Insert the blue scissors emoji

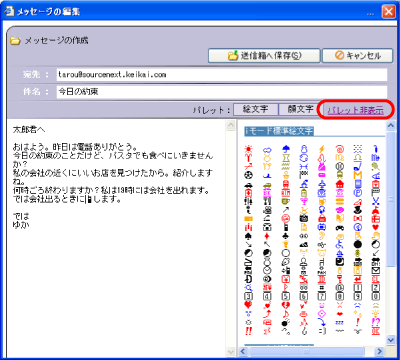click(x=376, y=201)
